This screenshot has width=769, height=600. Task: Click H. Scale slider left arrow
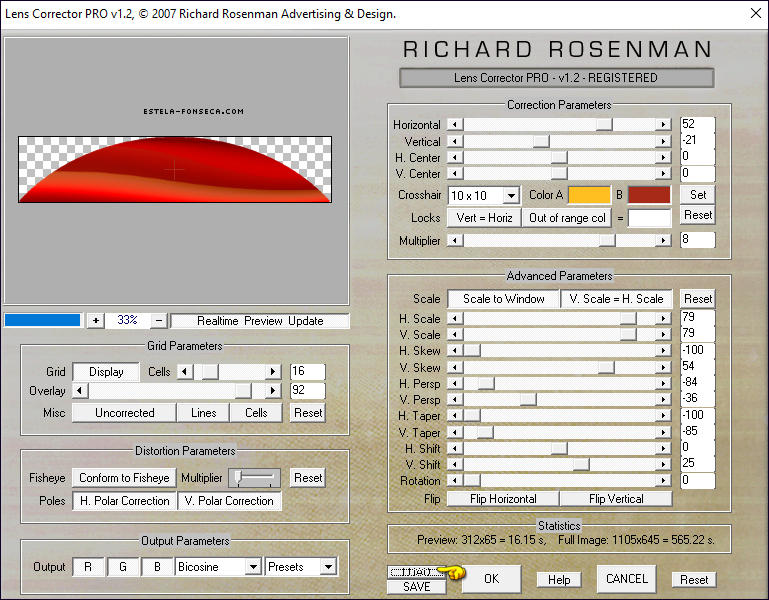(x=455, y=318)
